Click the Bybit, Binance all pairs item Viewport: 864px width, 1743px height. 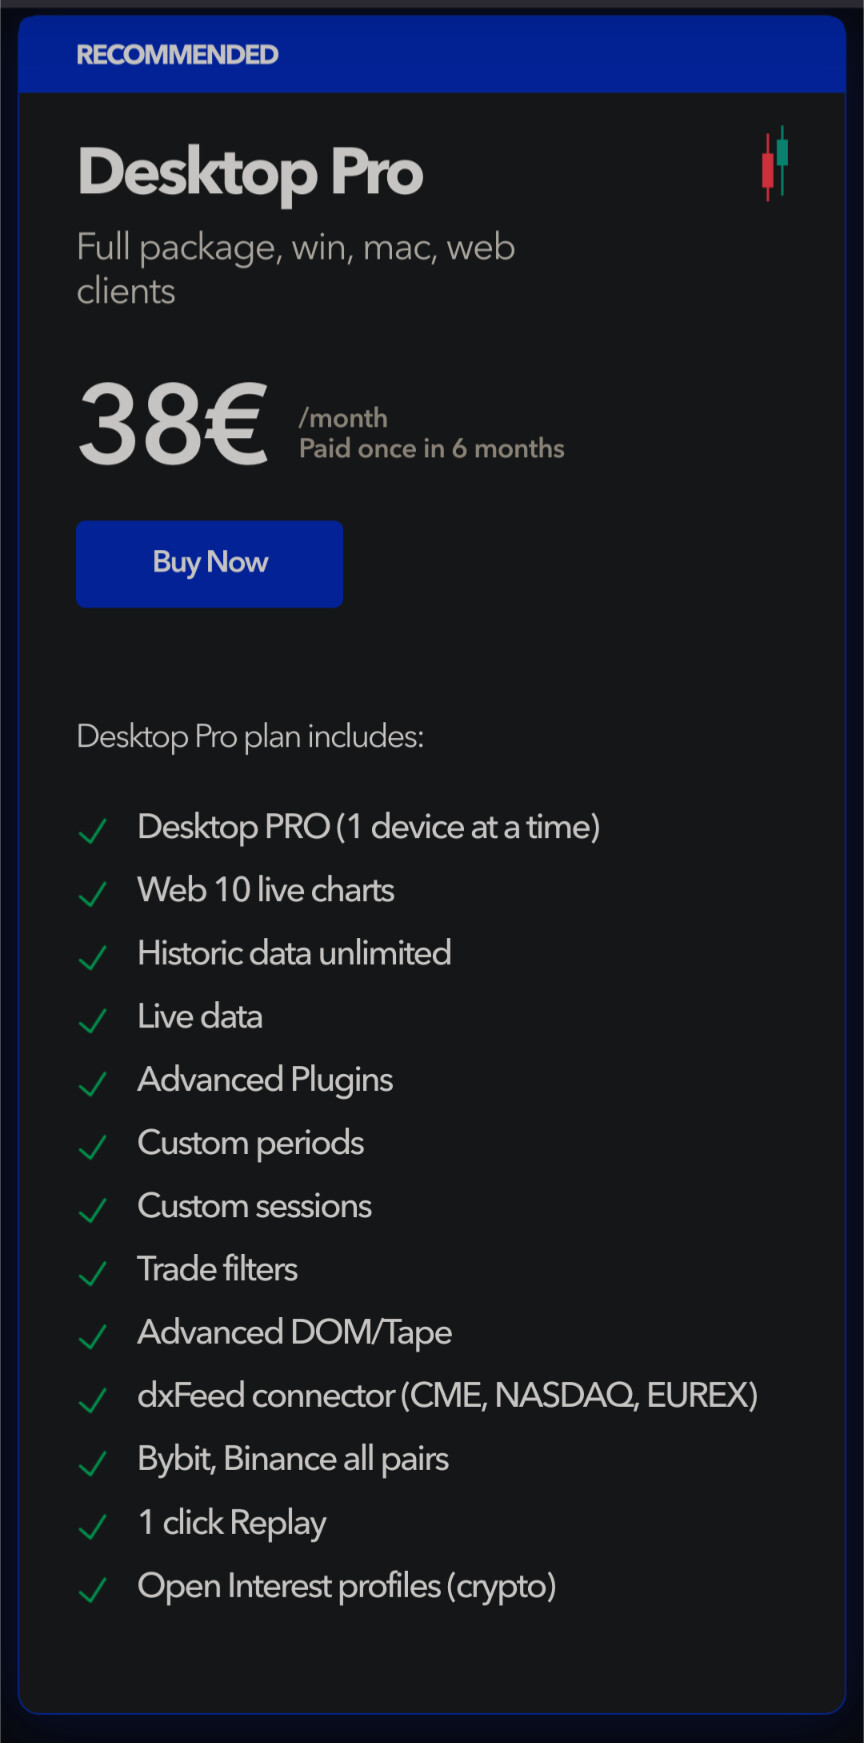point(293,1459)
